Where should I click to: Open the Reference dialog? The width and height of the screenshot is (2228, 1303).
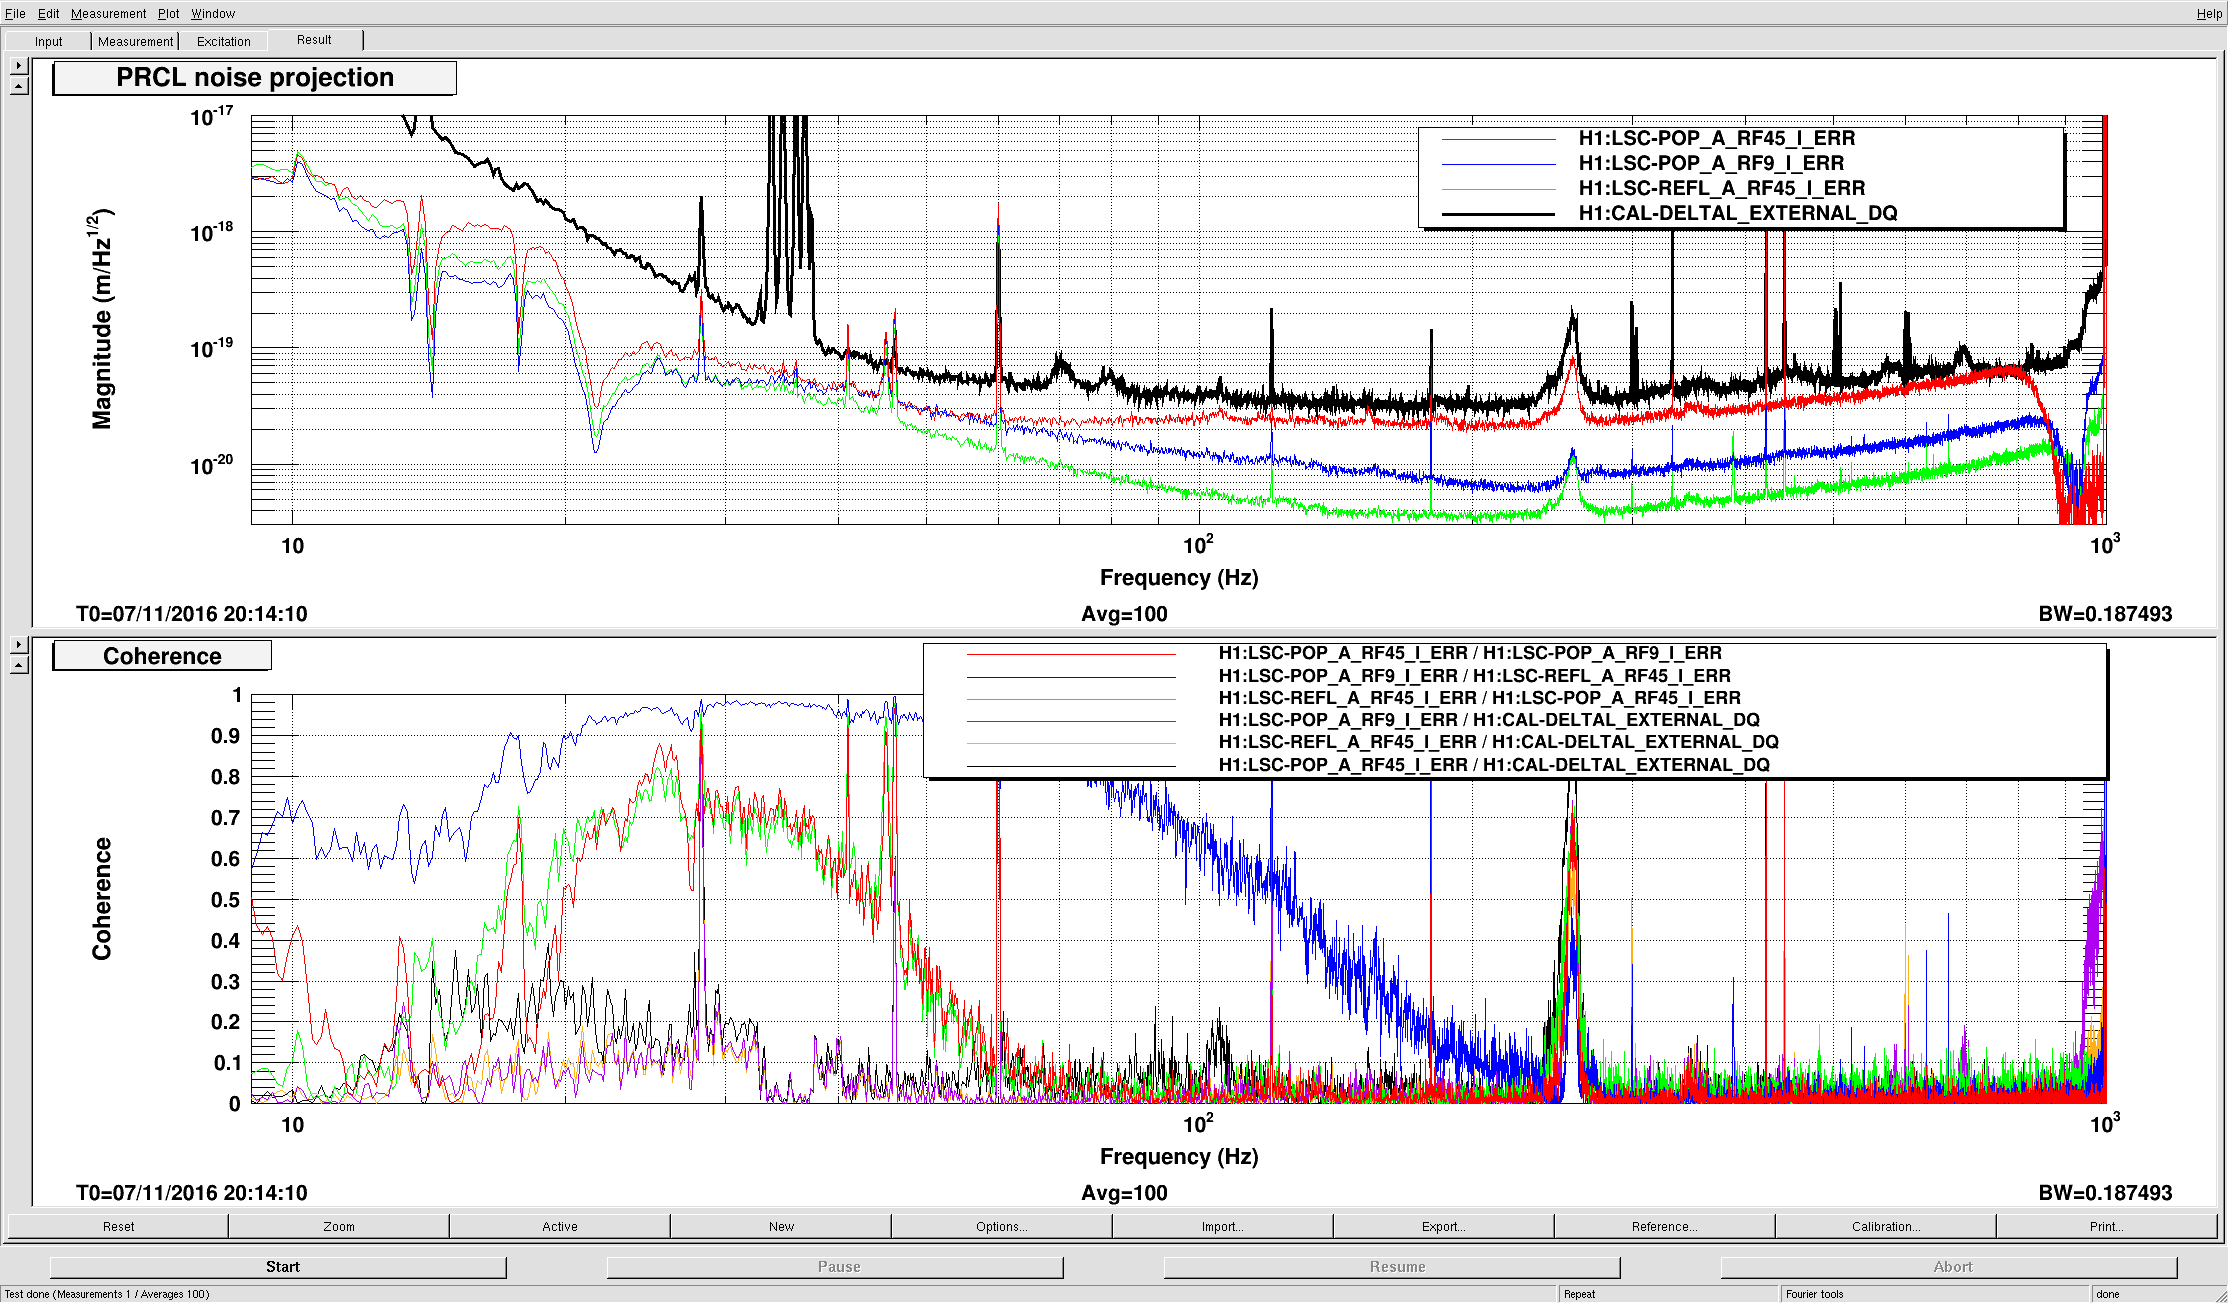(x=1665, y=1226)
